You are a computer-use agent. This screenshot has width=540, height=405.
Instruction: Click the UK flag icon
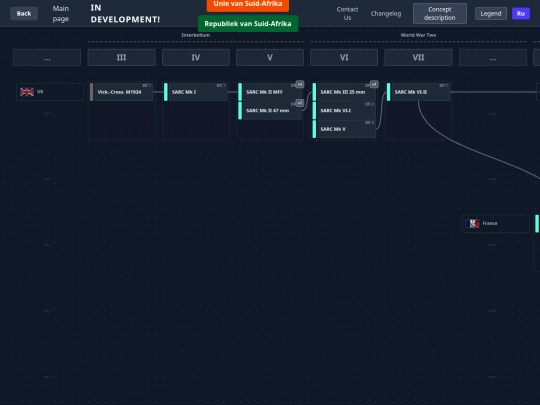coord(27,92)
